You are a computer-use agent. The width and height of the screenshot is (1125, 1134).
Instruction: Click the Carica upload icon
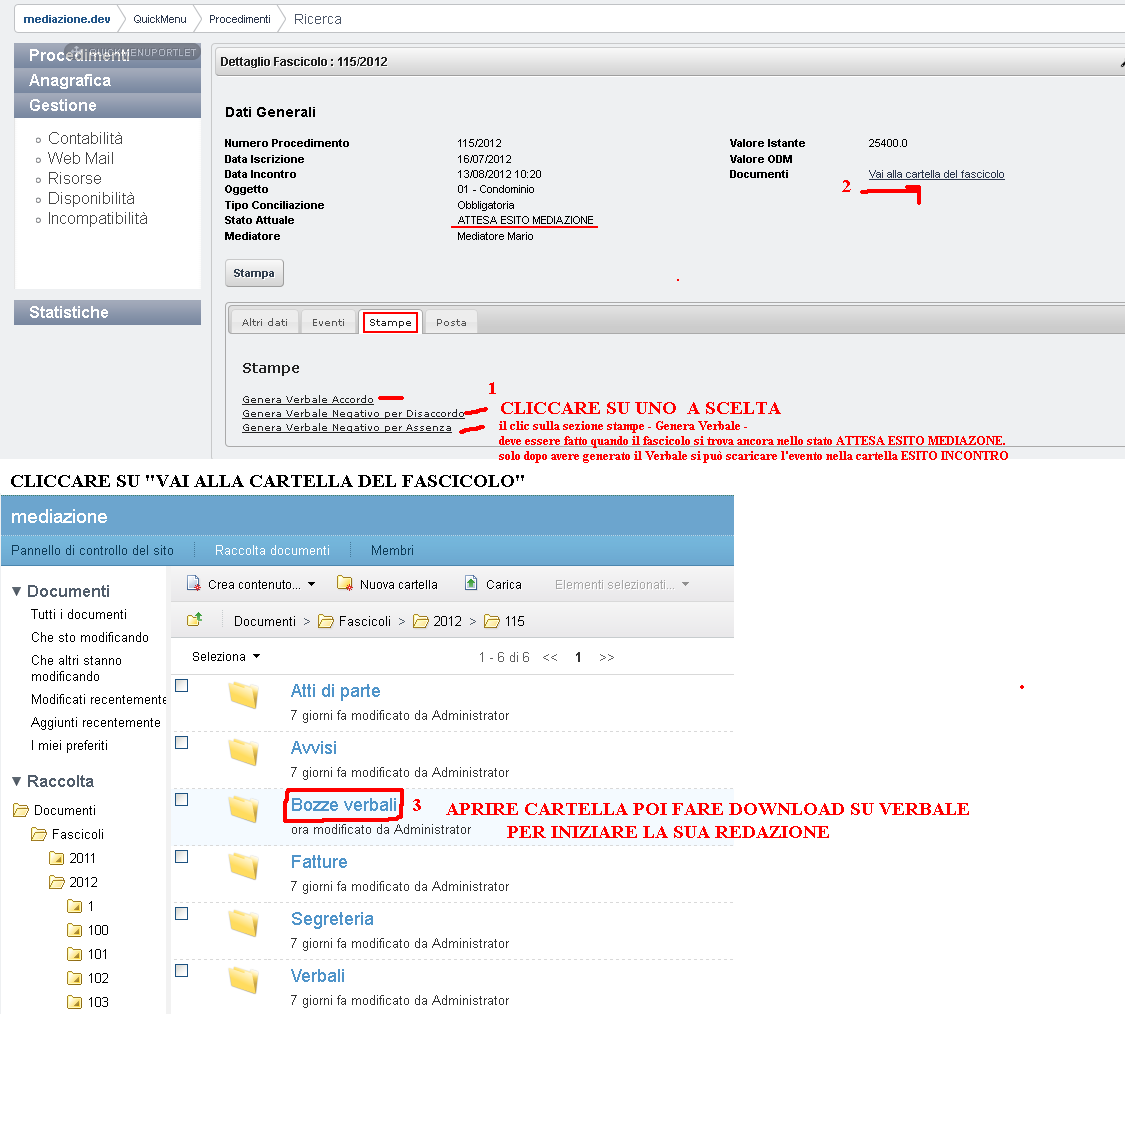click(x=471, y=583)
